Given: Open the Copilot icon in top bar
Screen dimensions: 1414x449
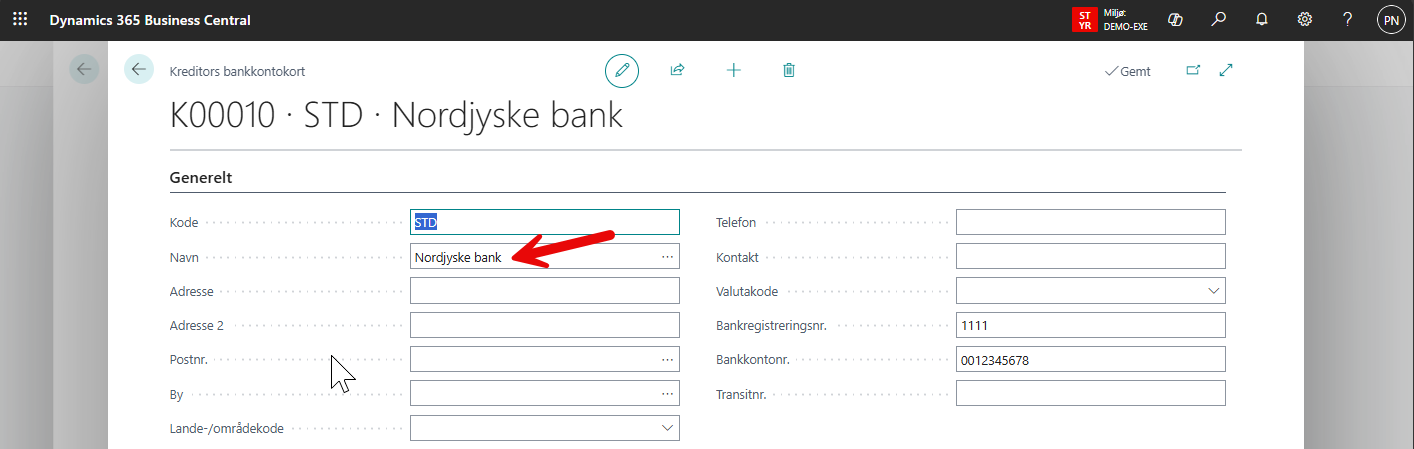Looking at the screenshot, I should coord(1175,20).
